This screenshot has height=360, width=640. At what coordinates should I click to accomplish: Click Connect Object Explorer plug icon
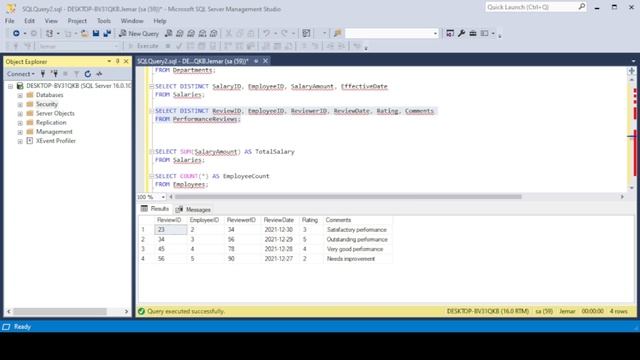(43, 74)
